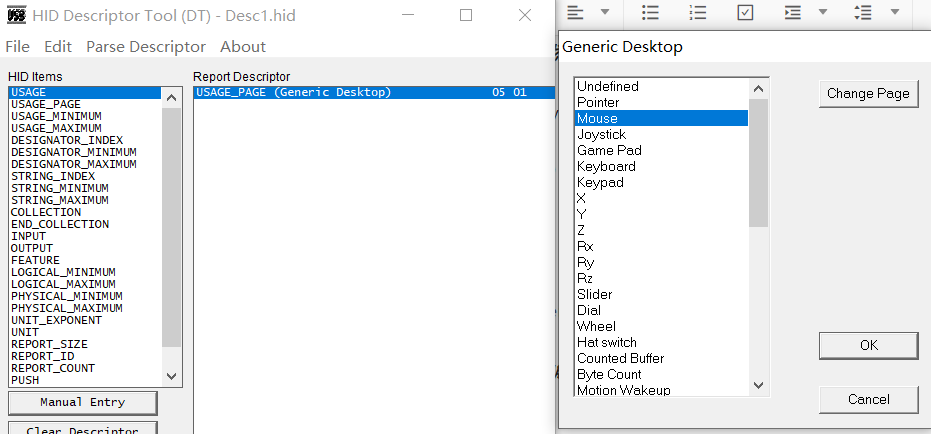This screenshot has width=931, height=434.
Task: Click the text align left icon
Action: (575, 12)
